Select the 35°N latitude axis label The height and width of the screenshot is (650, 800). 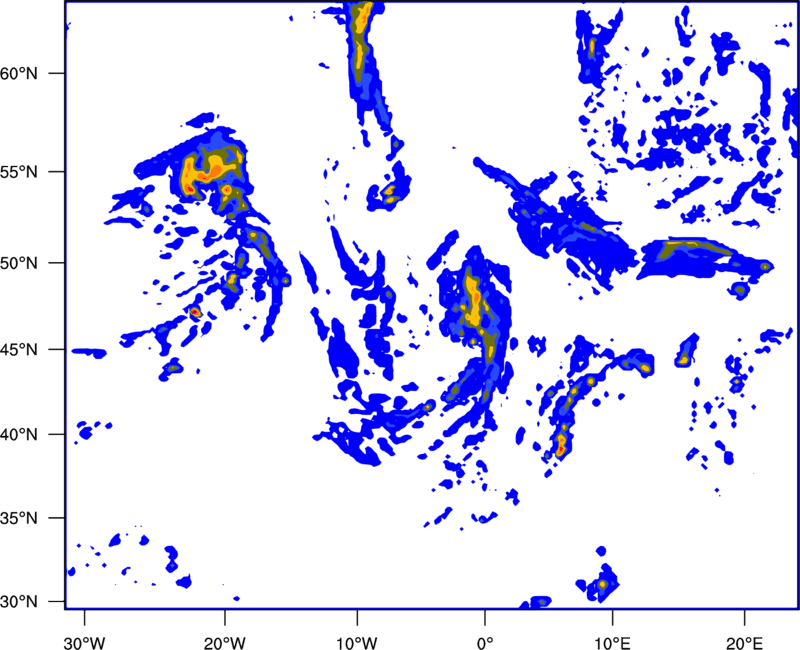19,518
